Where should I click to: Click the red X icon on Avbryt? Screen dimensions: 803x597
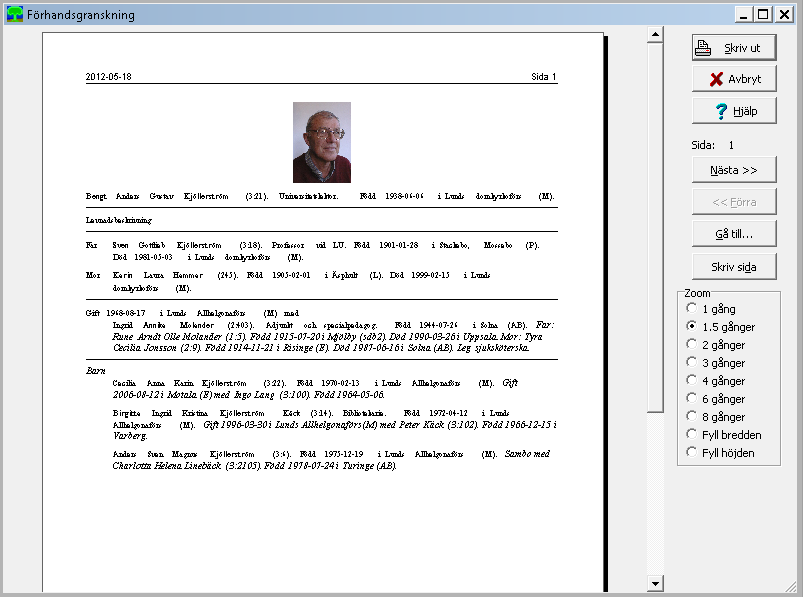coord(716,79)
